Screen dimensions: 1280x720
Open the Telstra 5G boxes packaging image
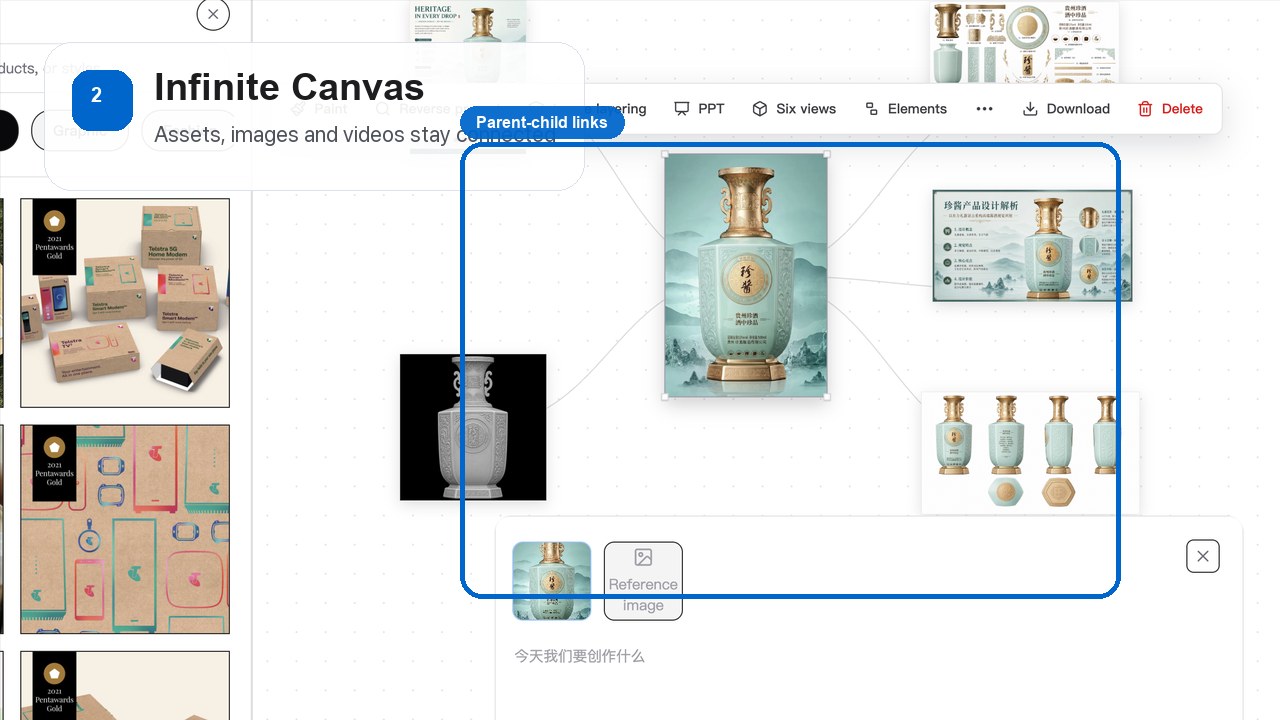[x=125, y=303]
